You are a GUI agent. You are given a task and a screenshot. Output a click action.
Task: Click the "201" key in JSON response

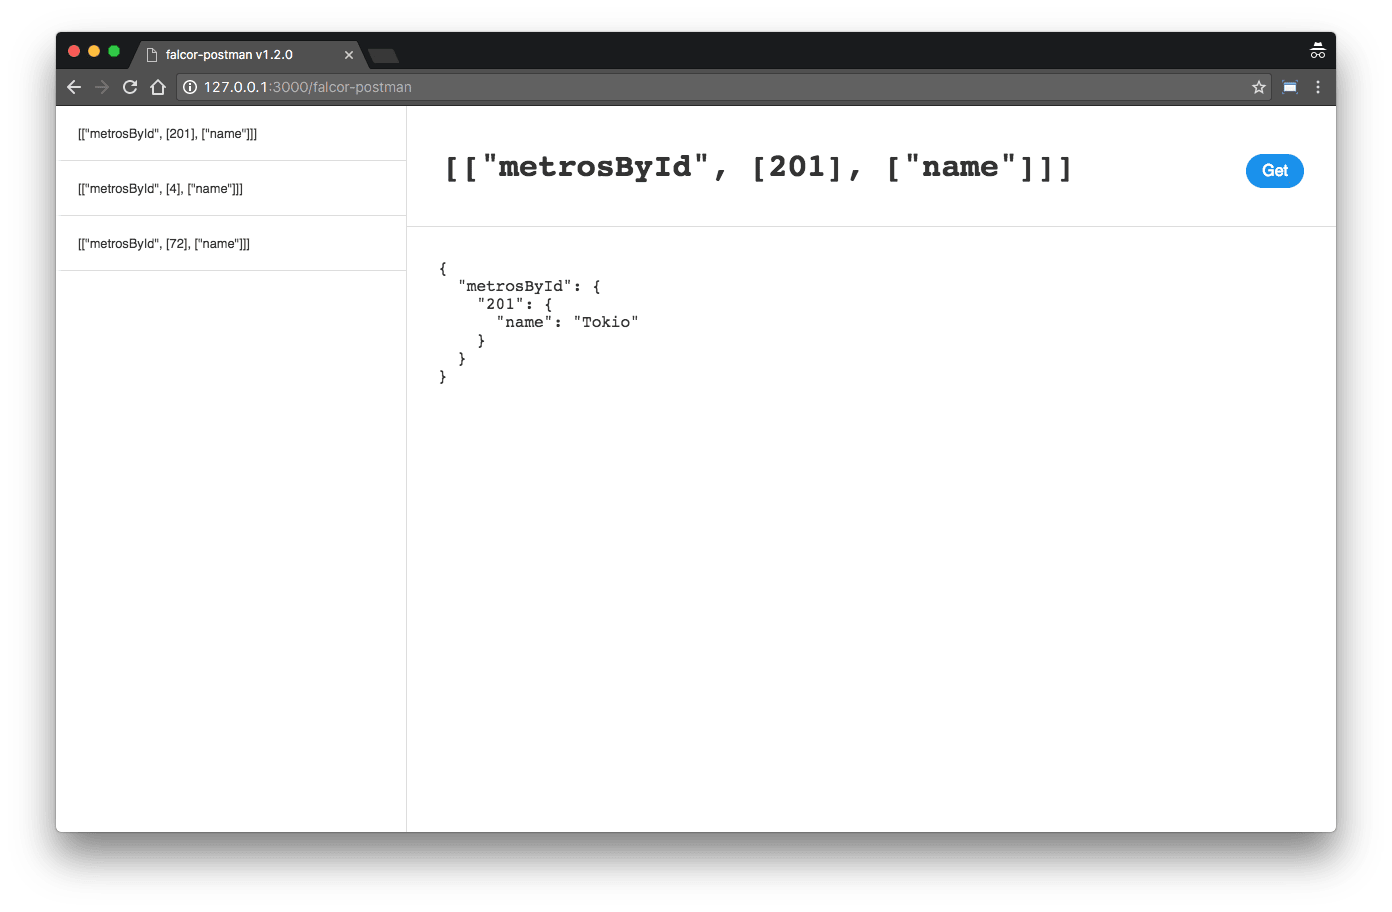pos(501,304)
